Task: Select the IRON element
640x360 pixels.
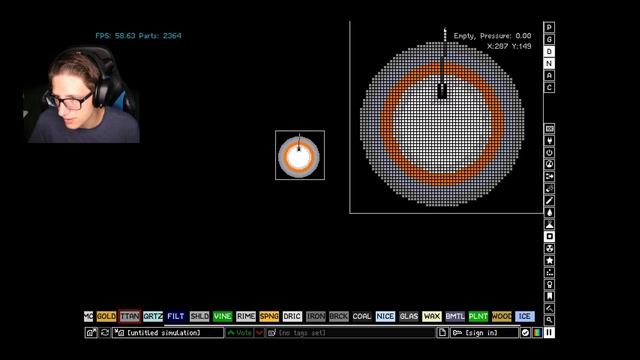Action: coord(316,316)
